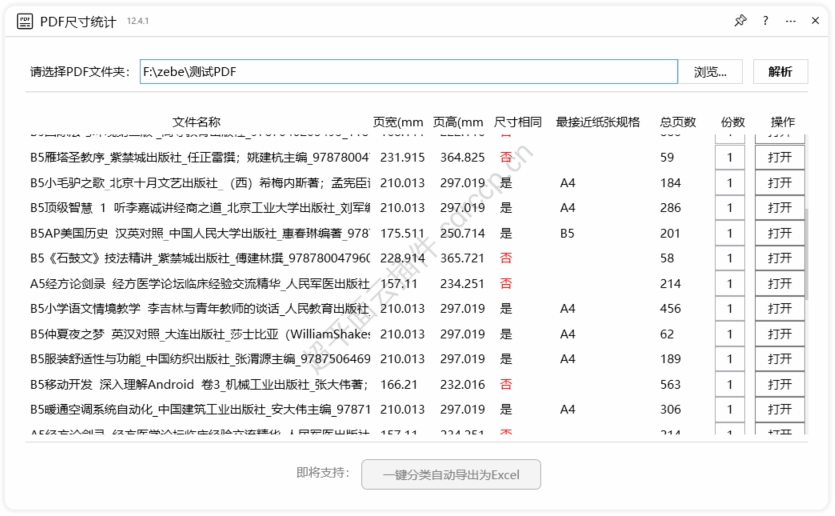This screenshot has width=835, height=516.
Task: Edit copies field for B5AP美国历史 row
Action: pyautogui.click(x=730, y=233)
